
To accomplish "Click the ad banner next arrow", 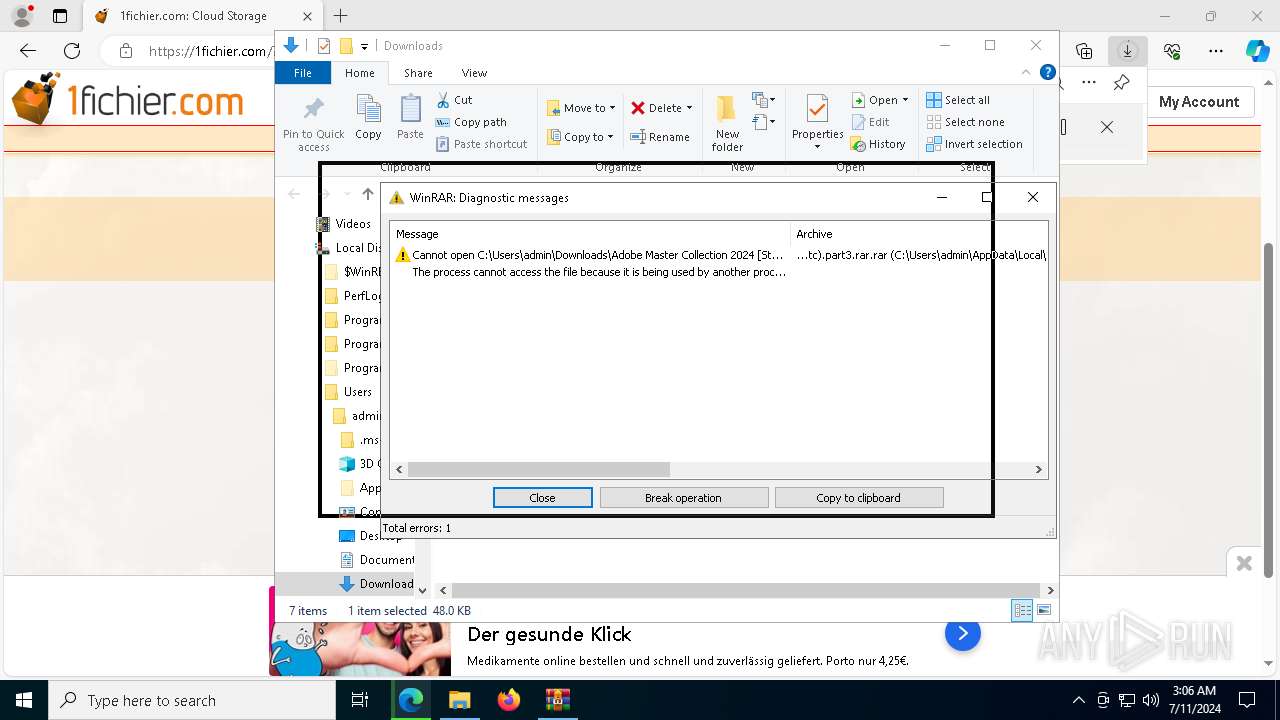I will (962, 633).
